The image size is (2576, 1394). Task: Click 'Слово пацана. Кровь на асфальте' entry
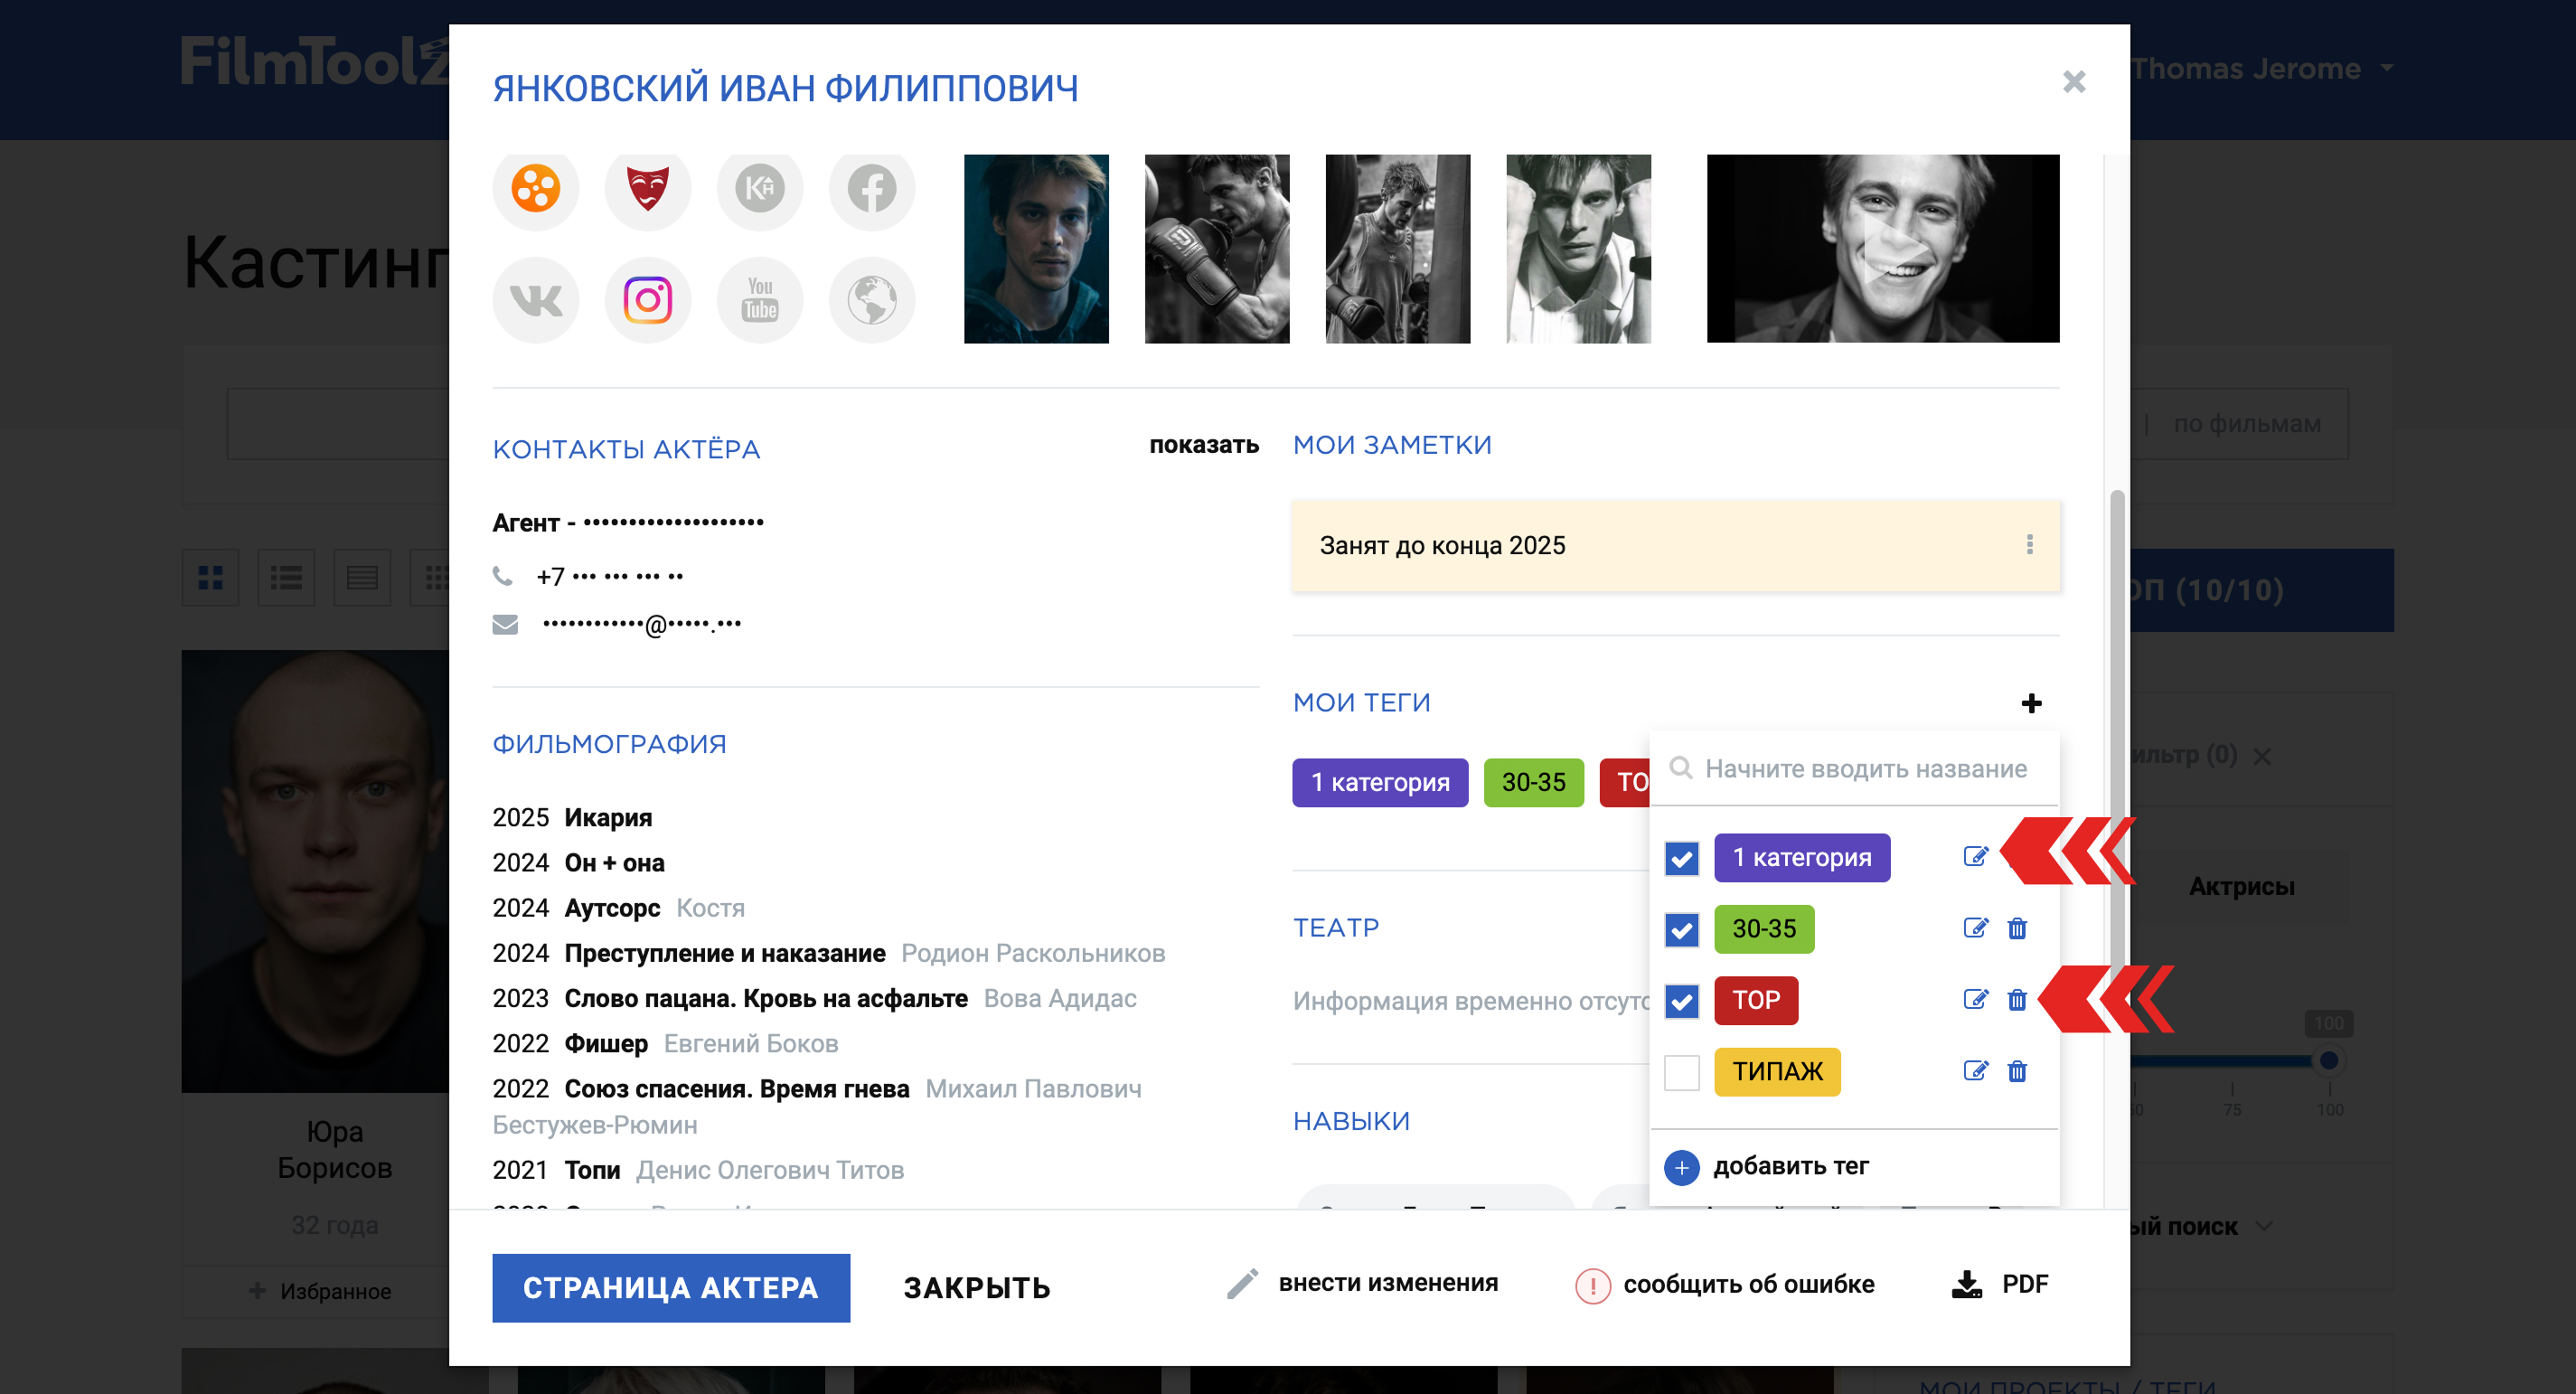766,998
